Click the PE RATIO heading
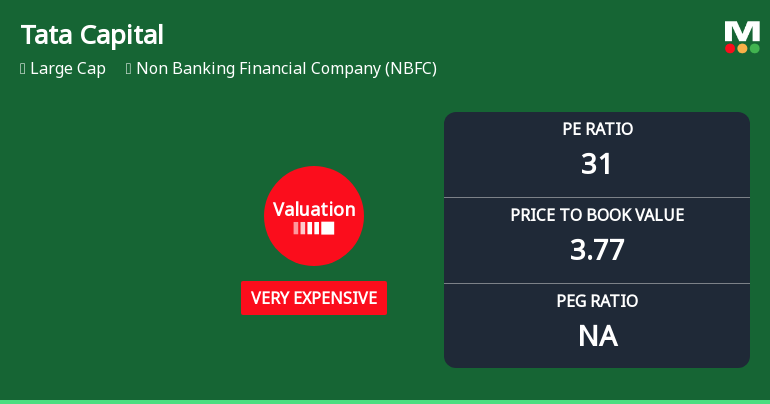This screenshot has height=404, width=770. 597,129
